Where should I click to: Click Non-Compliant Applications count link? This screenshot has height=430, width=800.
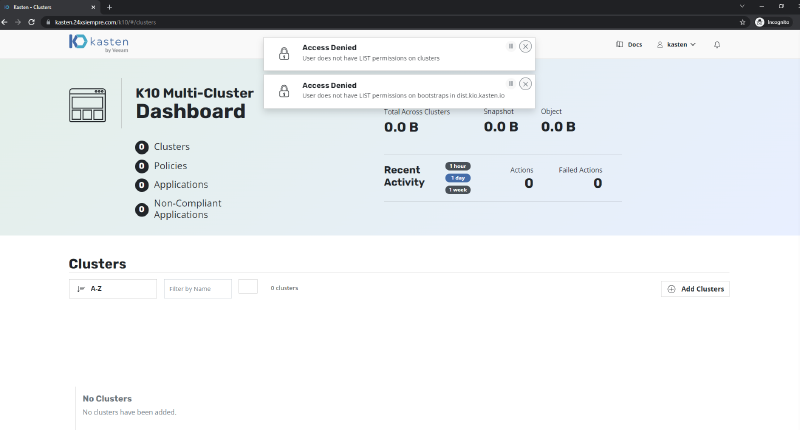pos(178,209)
